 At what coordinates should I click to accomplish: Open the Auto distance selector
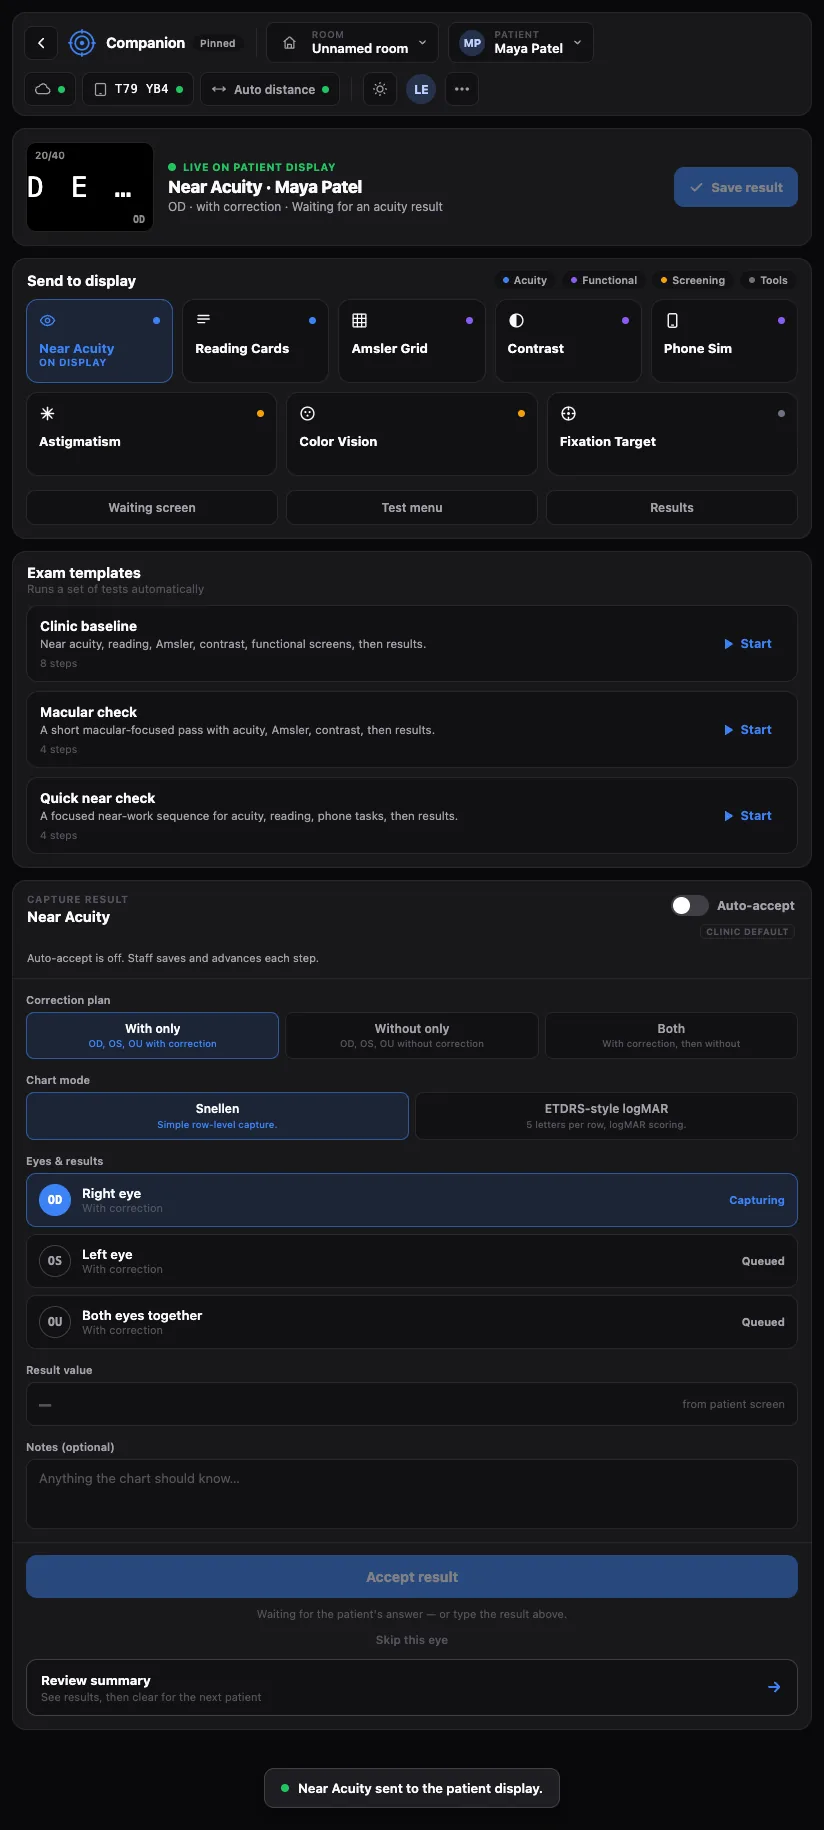270,89
